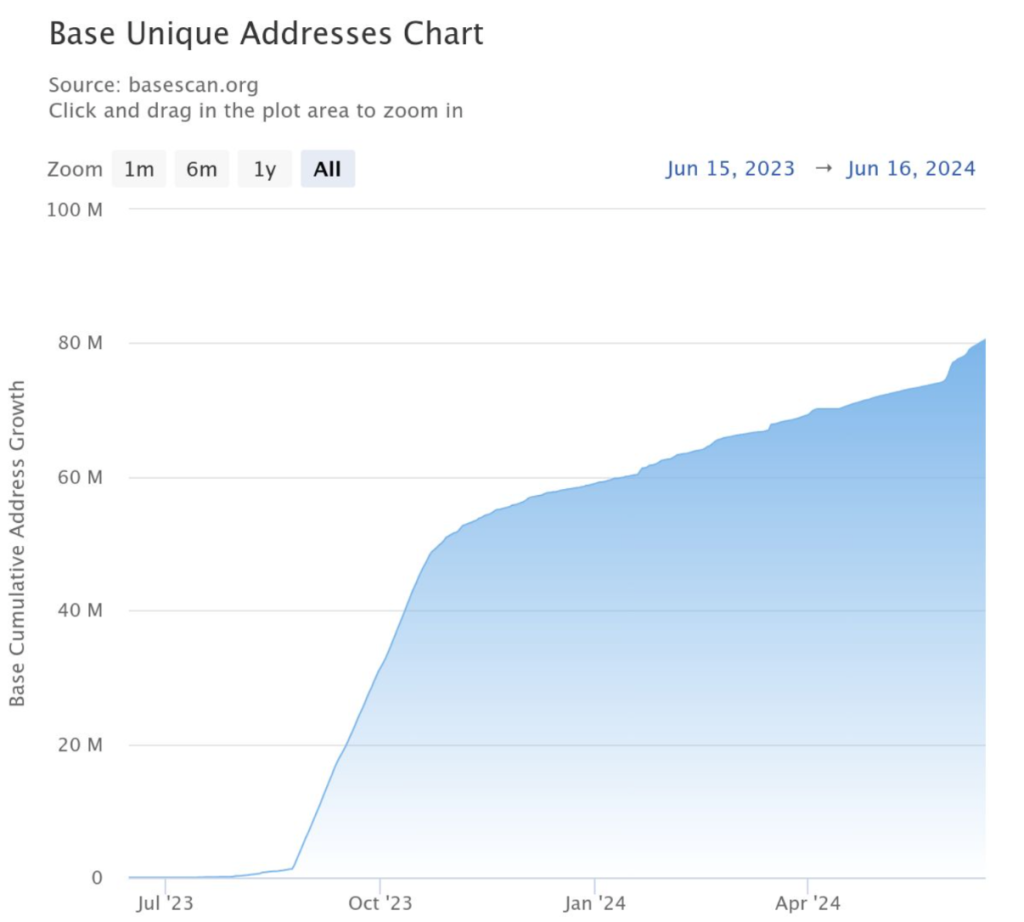The width and height of the screenshot is (1024, 922).
Task: Select the 1m zoom range button
Action: [138, 169]
